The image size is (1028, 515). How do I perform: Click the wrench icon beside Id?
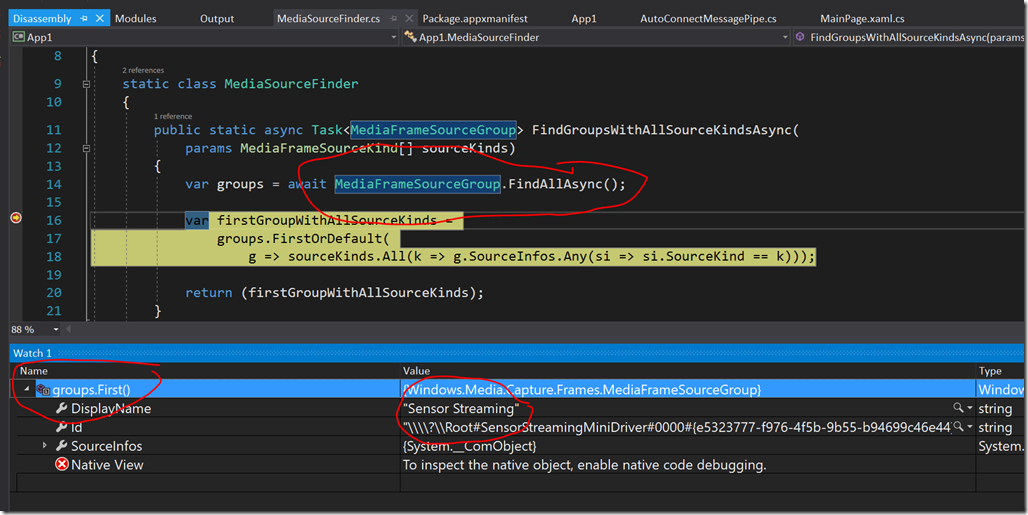pyautogui.click(x=62, y=427)
